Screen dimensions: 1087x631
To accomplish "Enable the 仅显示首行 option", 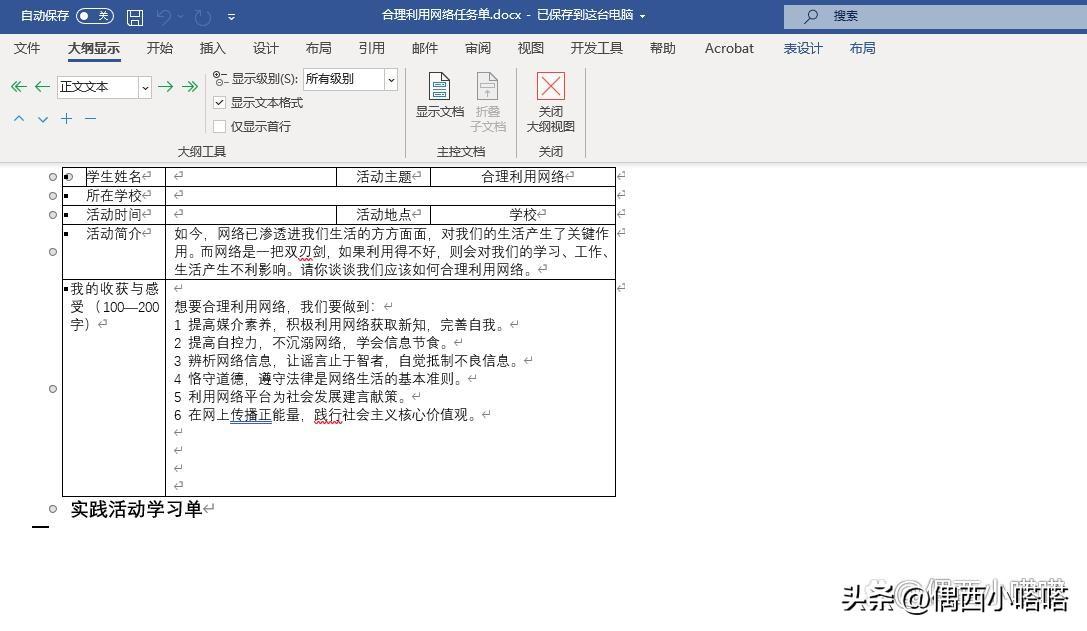I will click(219, 125).
